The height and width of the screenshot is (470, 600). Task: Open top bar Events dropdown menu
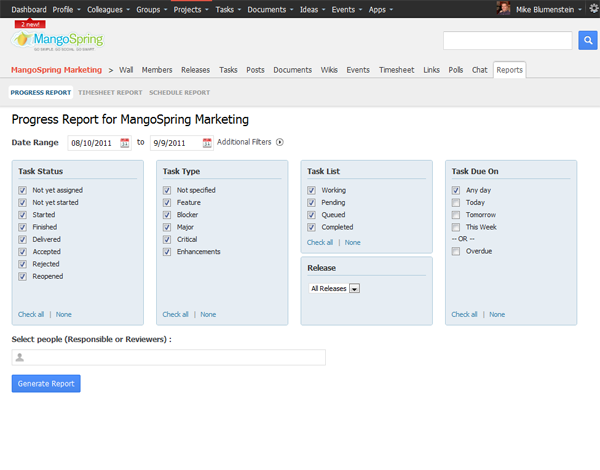pyautogui.click(x=347, y=10)
